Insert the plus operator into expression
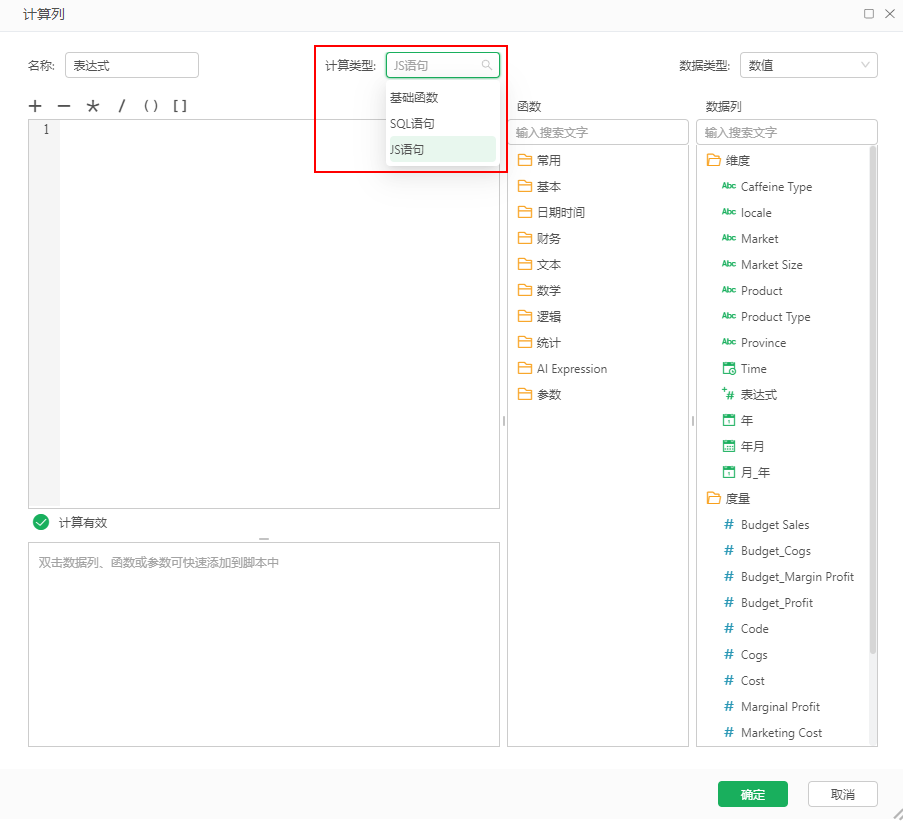The width and height of the screenshot is (903, 822). click(x=35, y=106)
